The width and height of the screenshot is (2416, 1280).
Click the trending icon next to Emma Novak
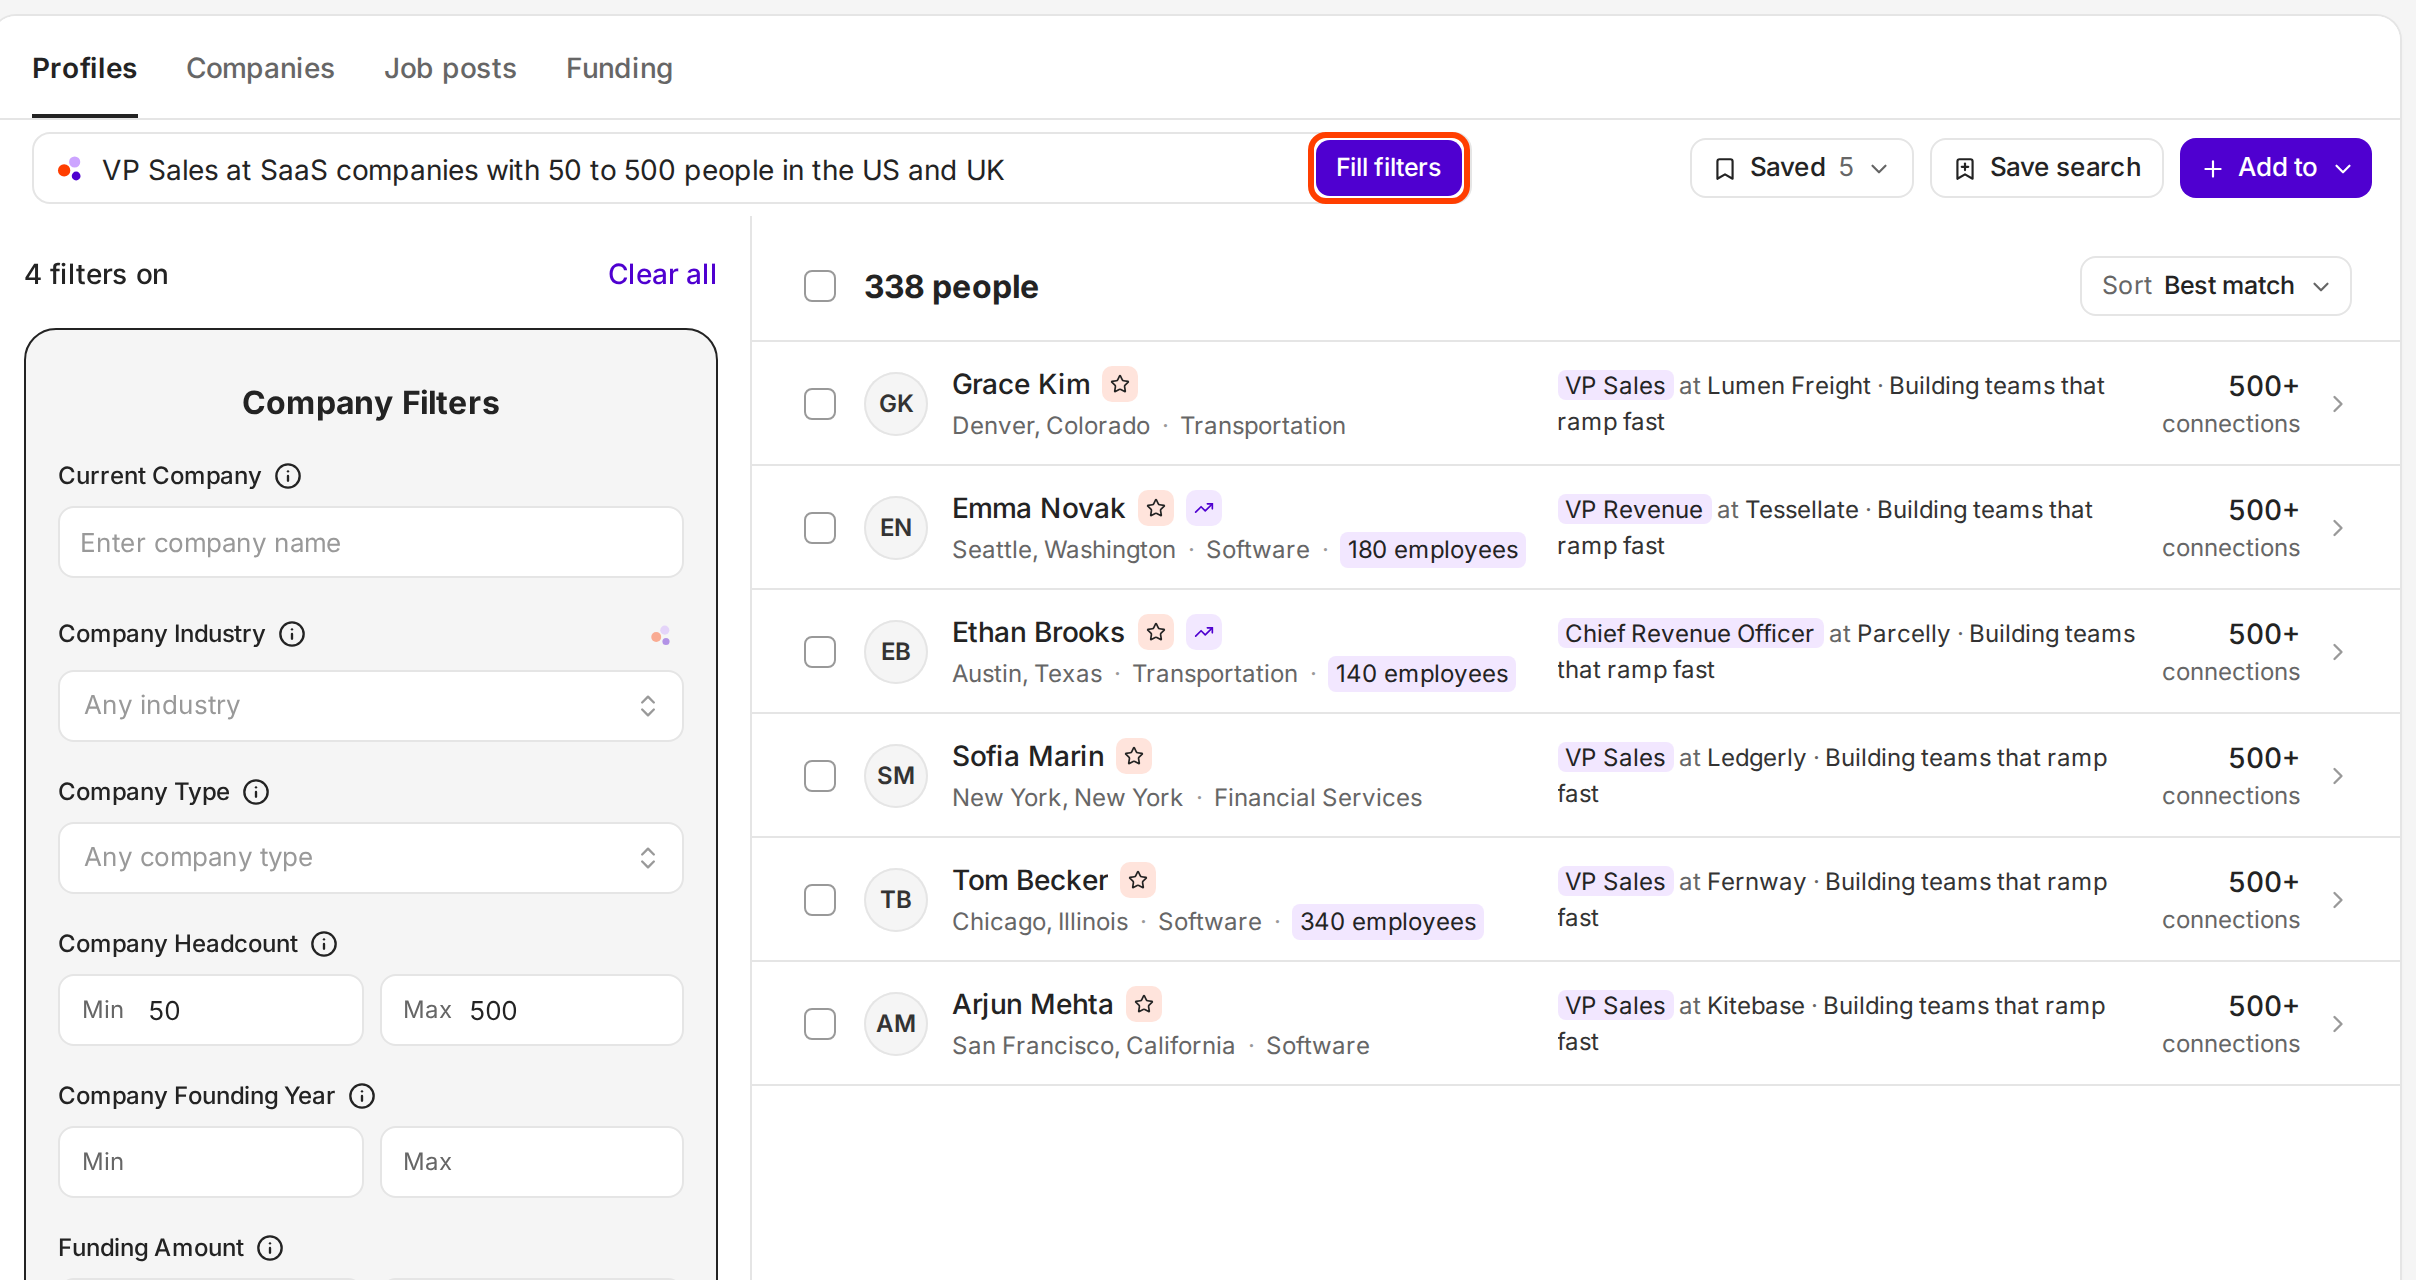1204,508
